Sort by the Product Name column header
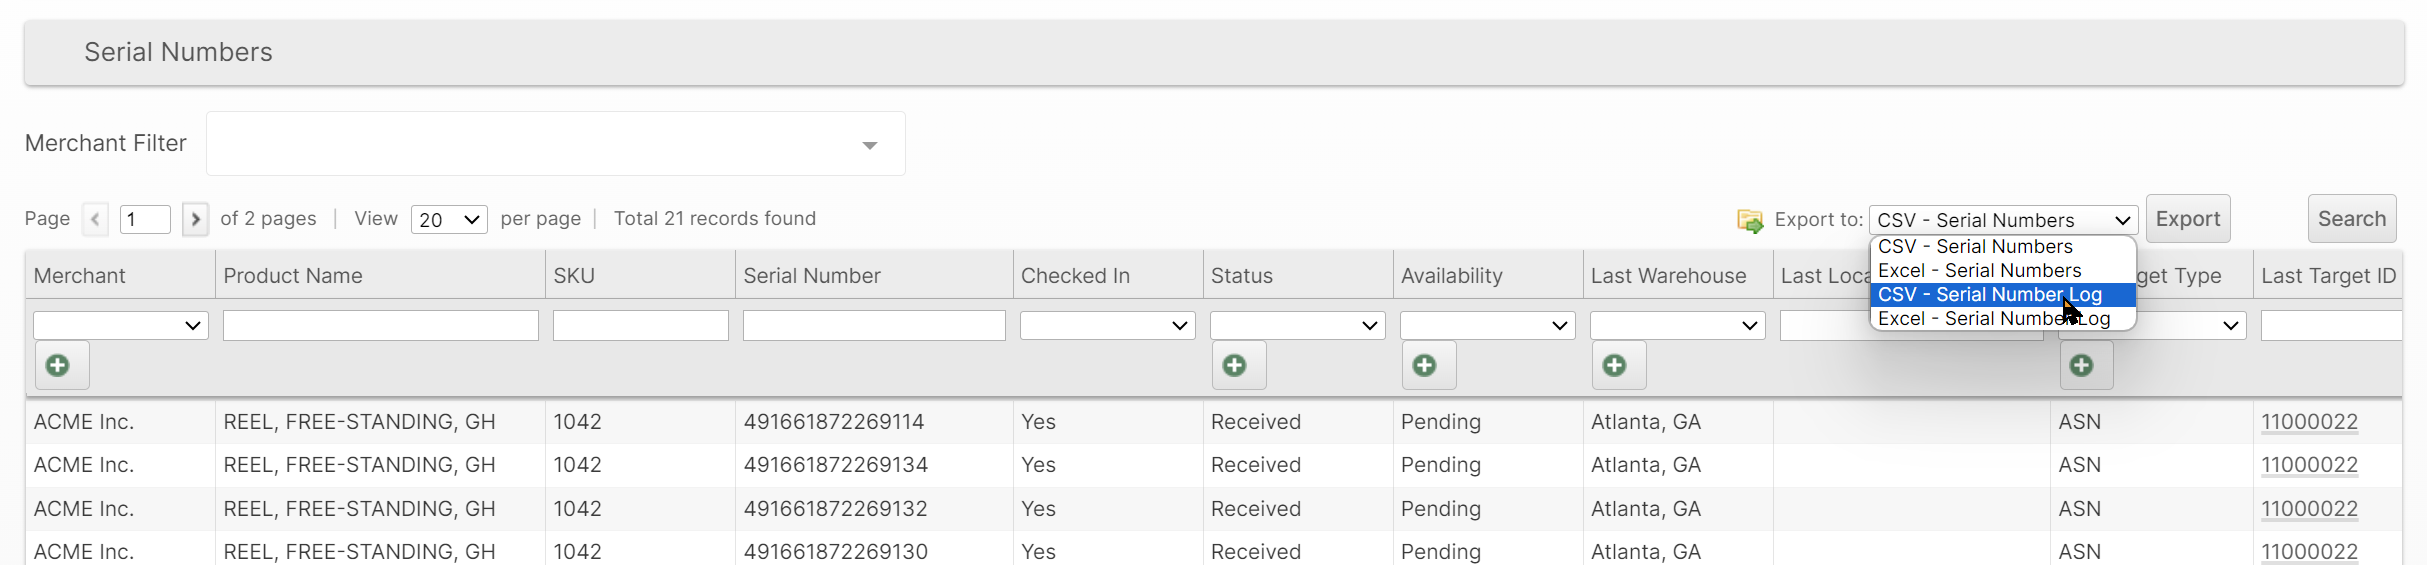 coord(293,276)
